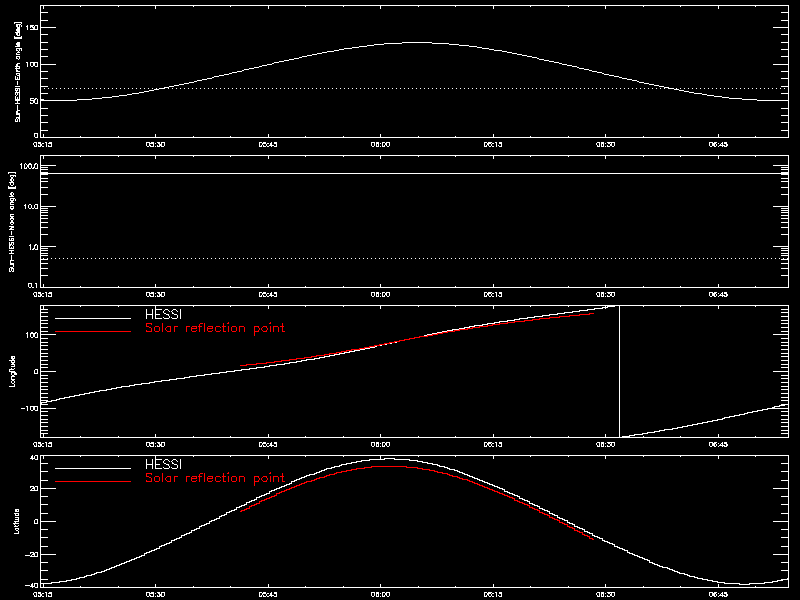The image size is (800, 600).
Task: Select 'HESSI' legend label in Longitude plot
Action: pos(163,314)
